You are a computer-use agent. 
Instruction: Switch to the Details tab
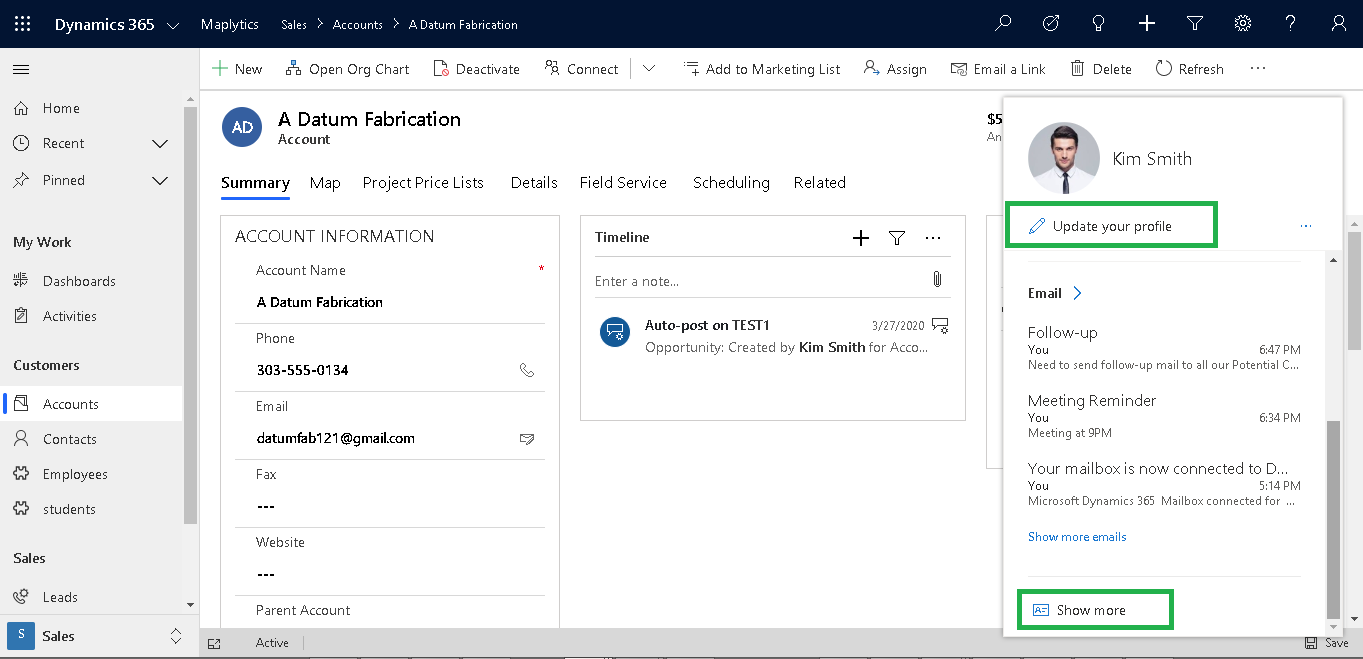click(x=534, y=182)
